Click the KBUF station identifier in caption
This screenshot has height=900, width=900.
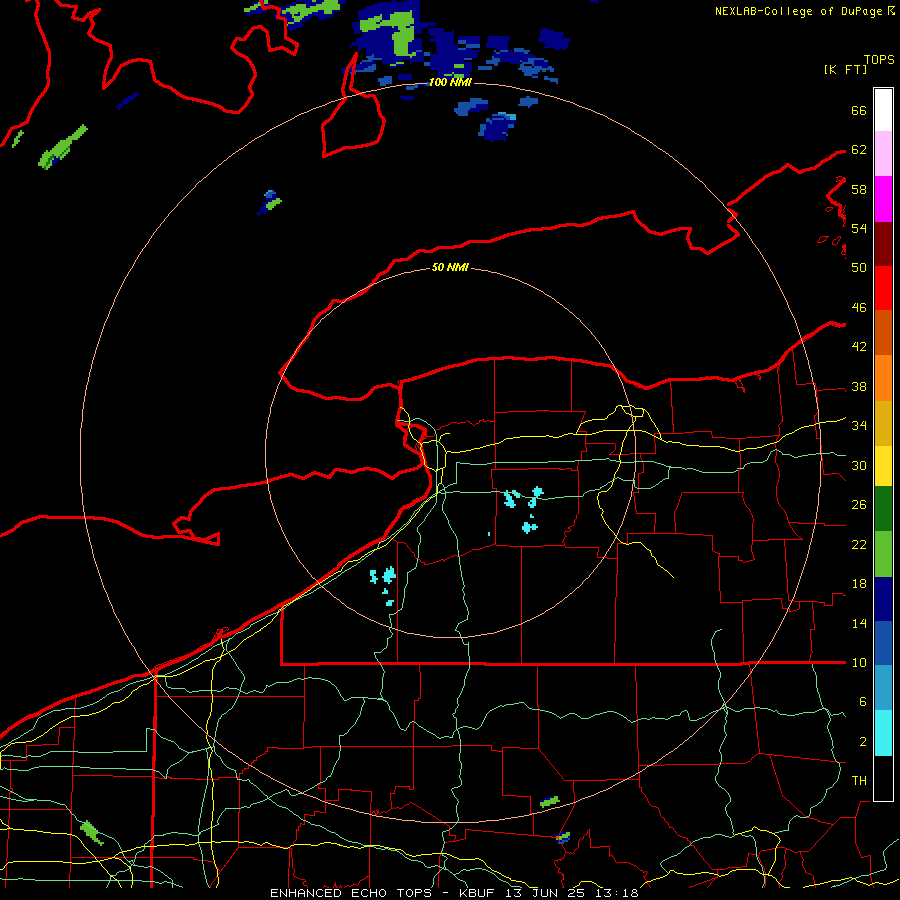479,893
